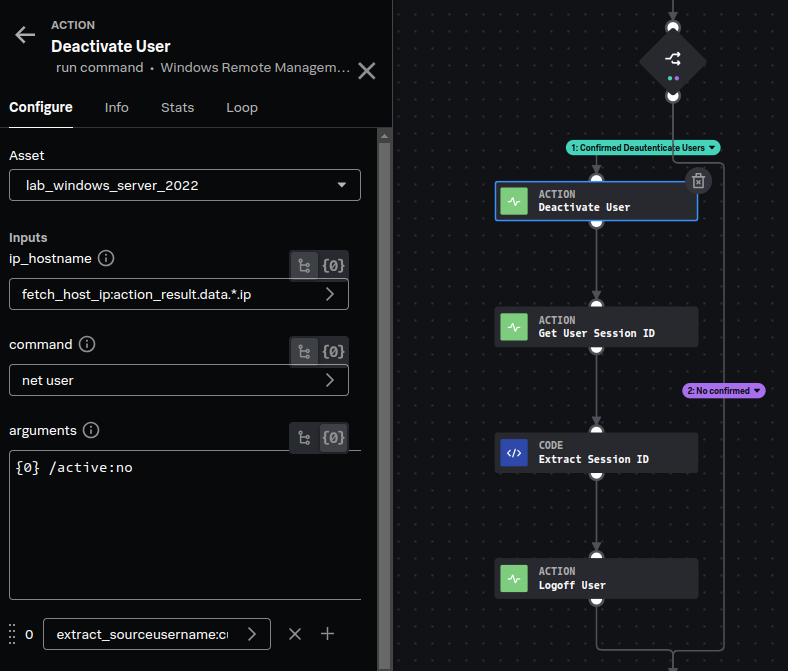Remove the extract_sourceusername argument parameter

click(295, 634)
